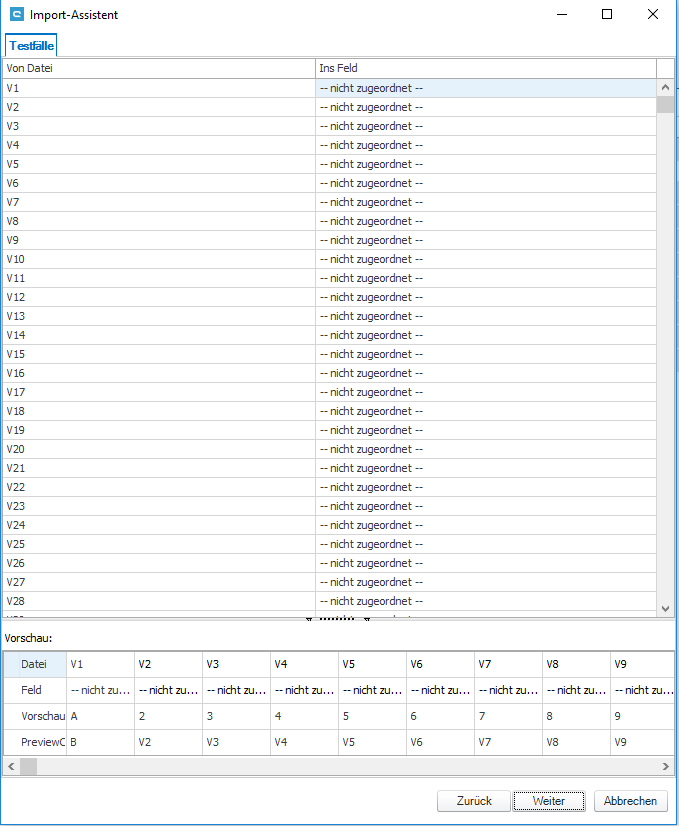
Task: Click the V3 column header in preview table
Action: [236, 664]
